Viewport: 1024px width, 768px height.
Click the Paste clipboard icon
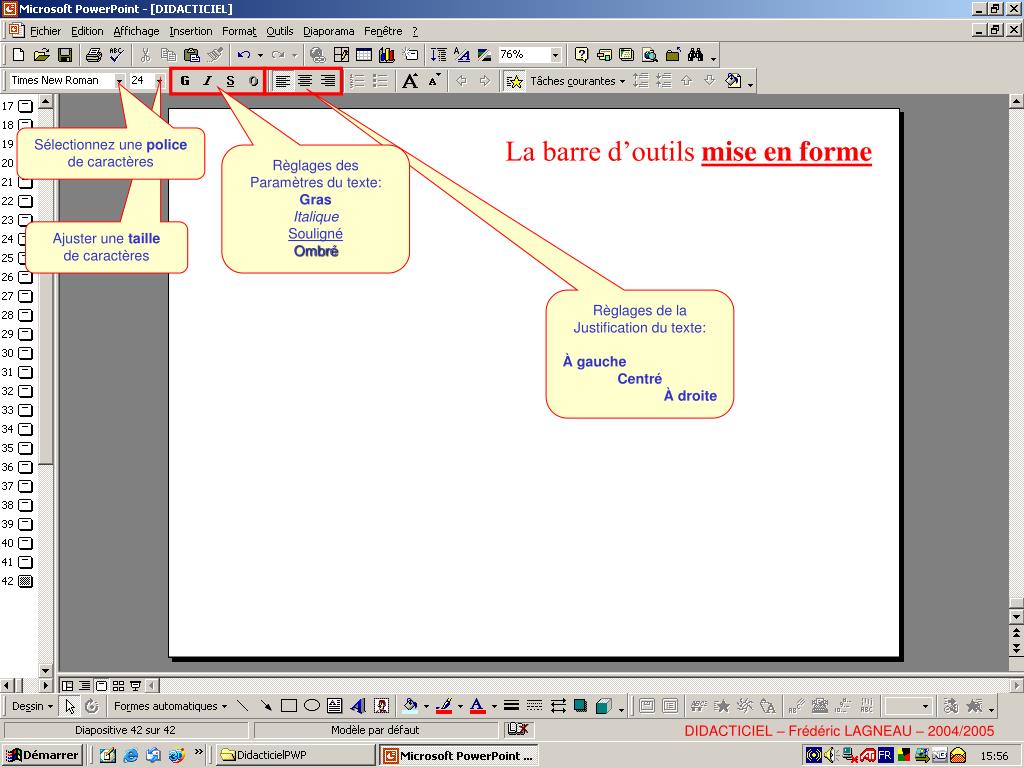(x=191, y=55)
